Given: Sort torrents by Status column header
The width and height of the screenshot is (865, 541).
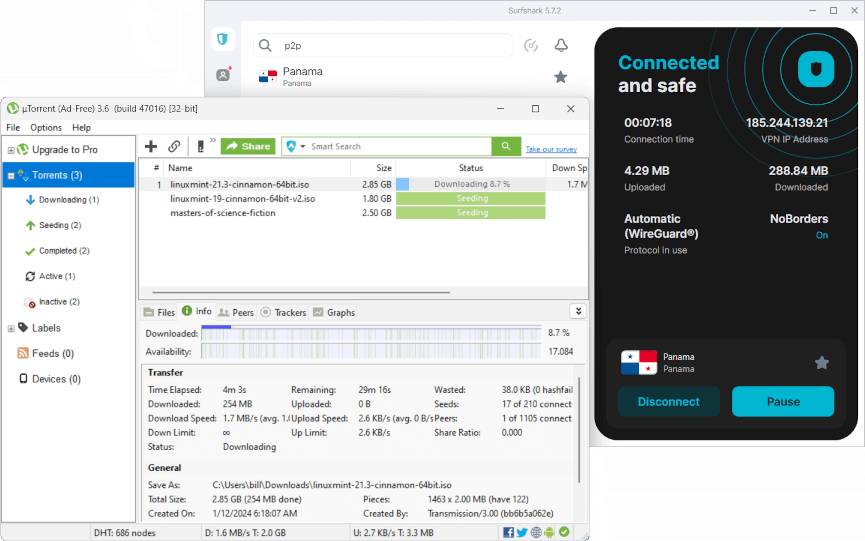Looking at the screenshot, I should tap(471, 168).
